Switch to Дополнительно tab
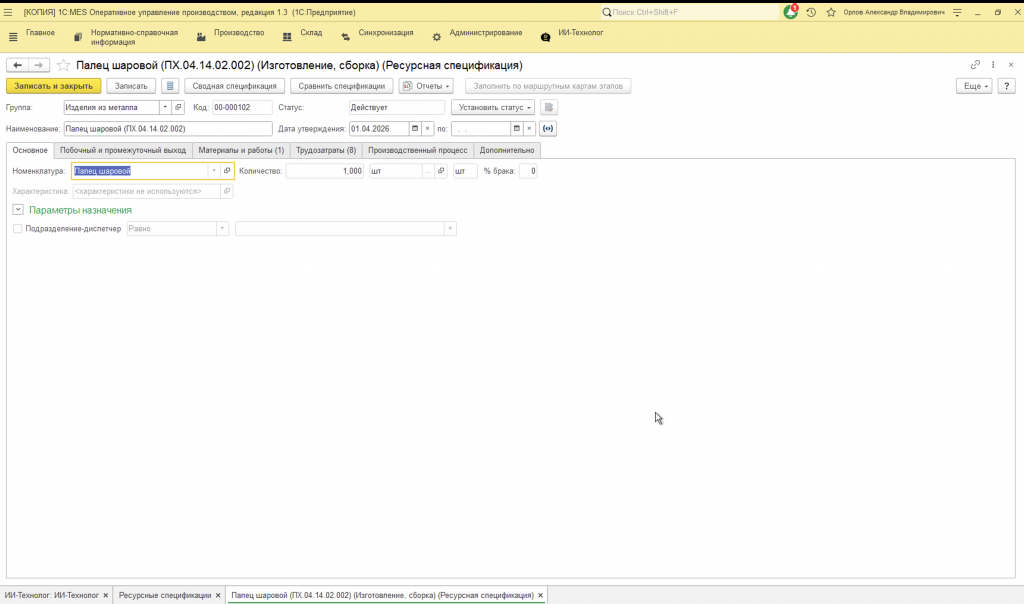This screenshot has width=1024, height=604. pyautogui.click(x=507, y=150)
